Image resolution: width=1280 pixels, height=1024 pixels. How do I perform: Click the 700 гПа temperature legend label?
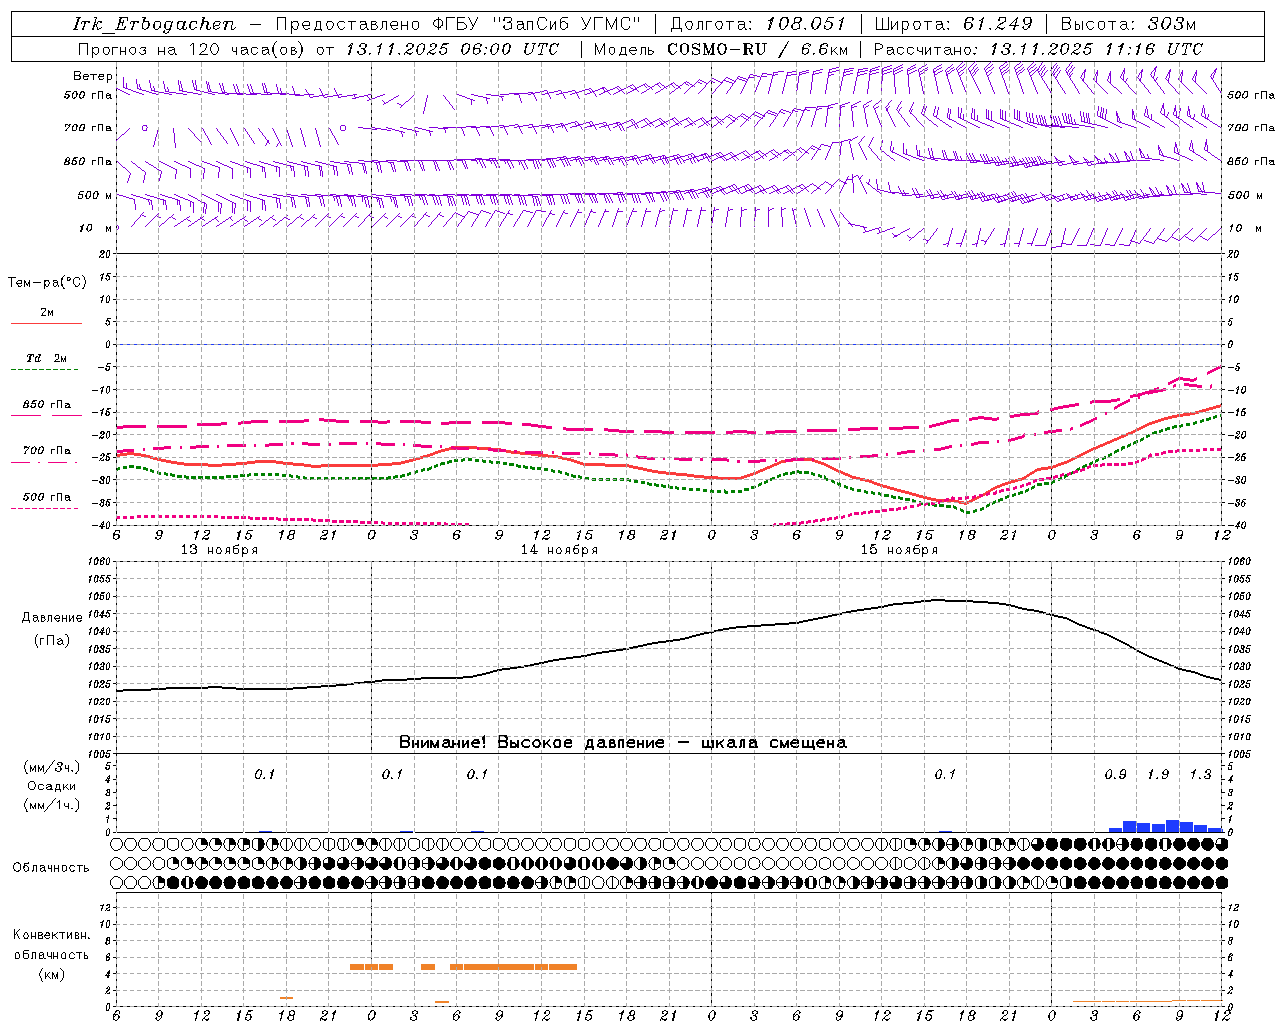tap(47, 451)
